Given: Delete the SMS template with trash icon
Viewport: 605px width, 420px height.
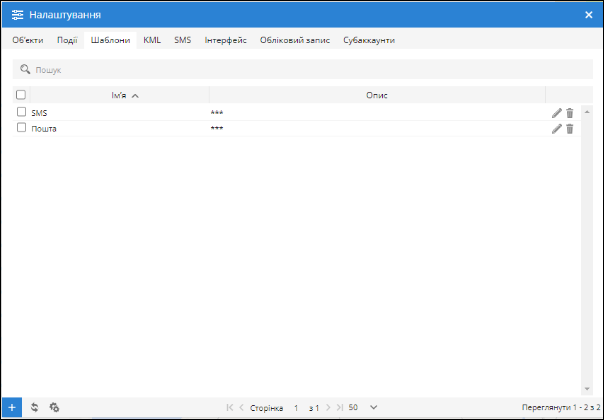Looking at the screenshot, I should click(x=570, y=113).
